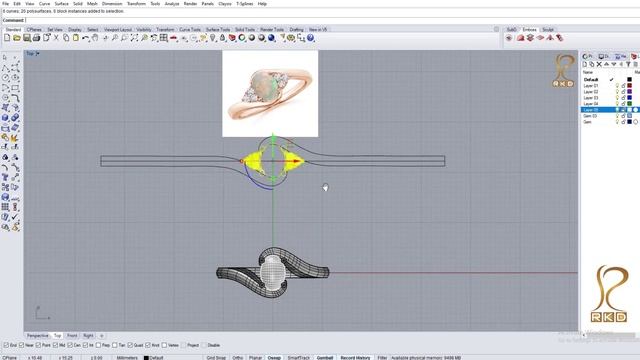Open the four-viewport layout icon
The width and height of the screenshot is (640, 360).
click(164, 38)
